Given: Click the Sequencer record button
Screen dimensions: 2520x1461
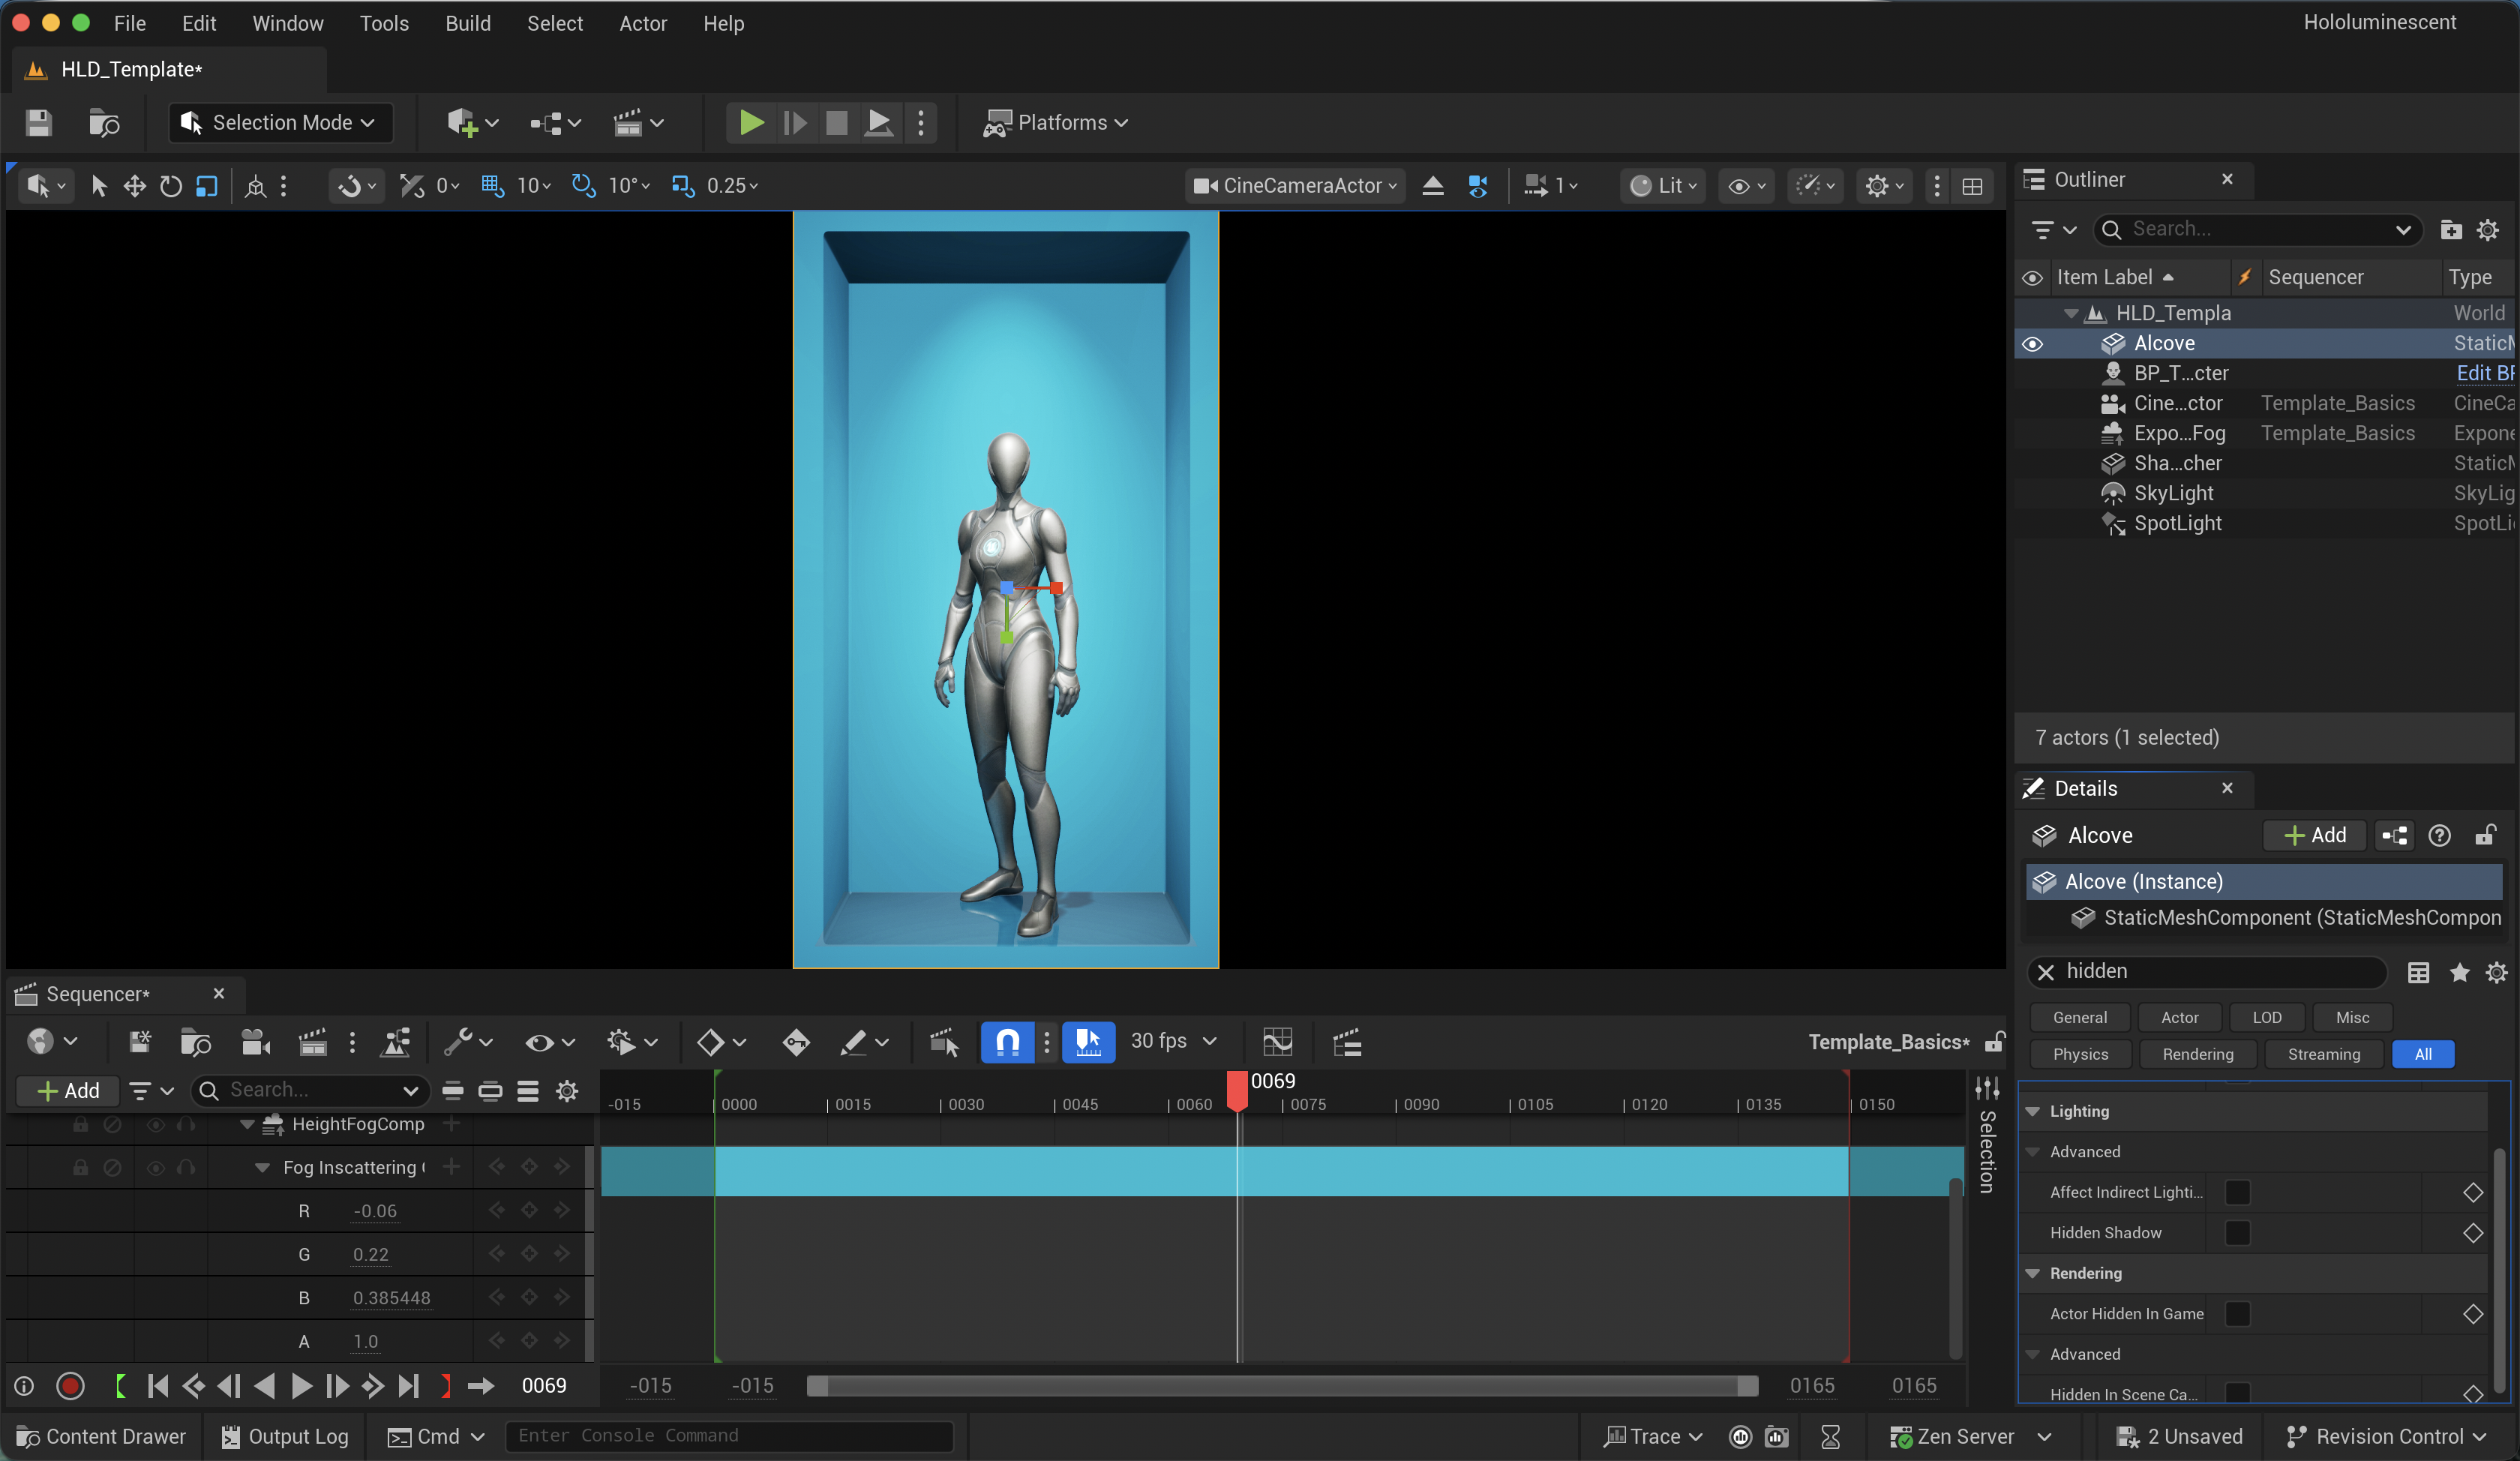Looking at the screenshot, I should click(x=70, y=1386).
